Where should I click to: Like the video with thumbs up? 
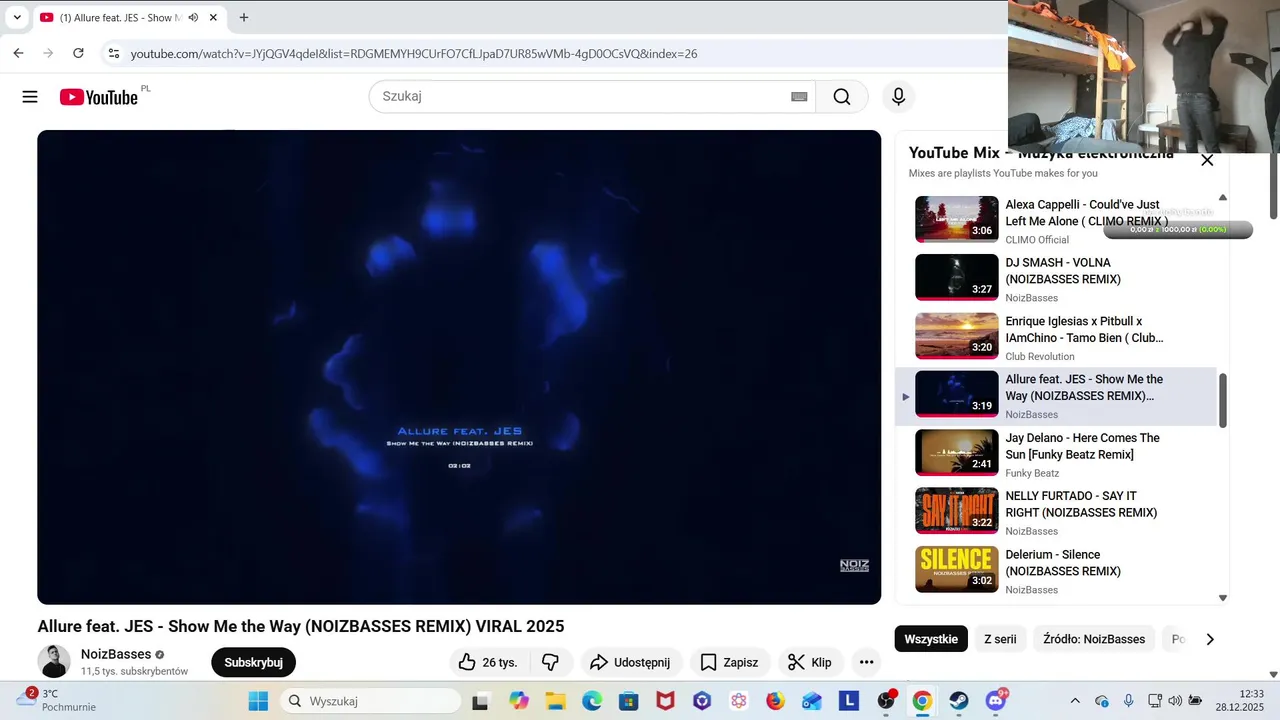tap(488, 662)
